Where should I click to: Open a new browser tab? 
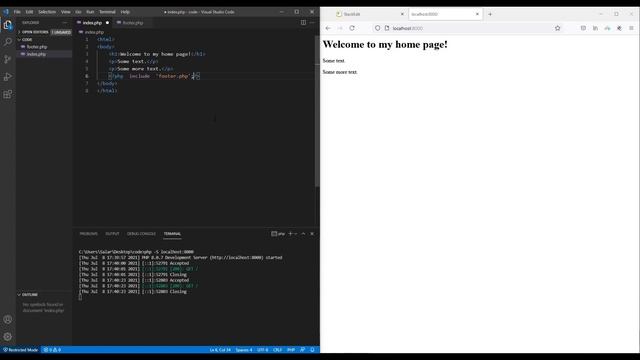(490, 14)
